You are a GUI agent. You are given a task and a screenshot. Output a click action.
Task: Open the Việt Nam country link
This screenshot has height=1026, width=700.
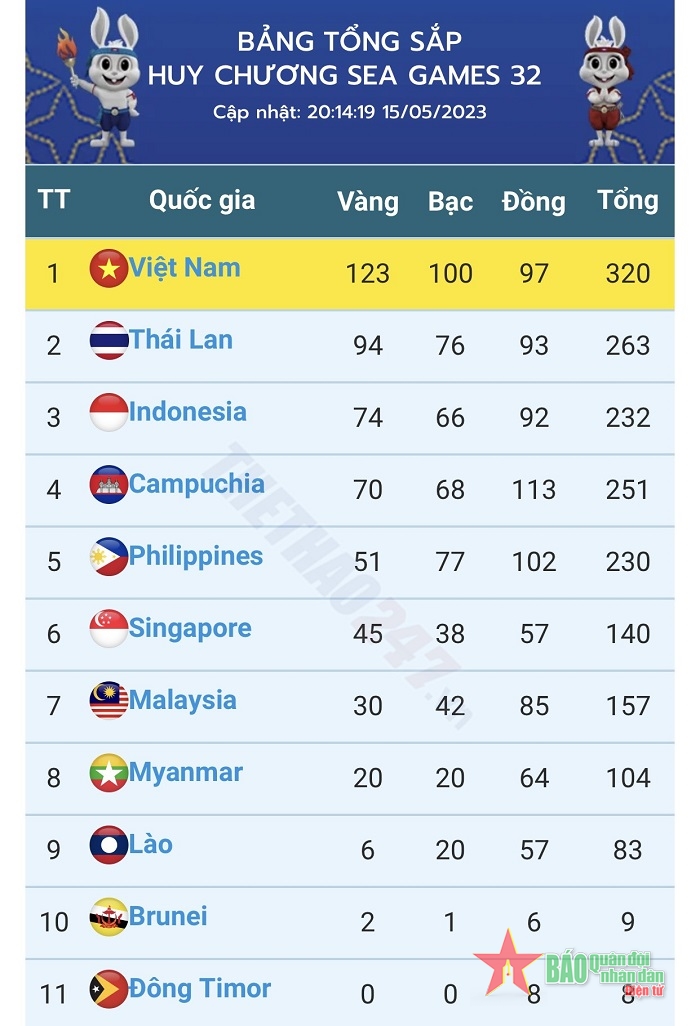pyautogui.click(x=185, y=268)
